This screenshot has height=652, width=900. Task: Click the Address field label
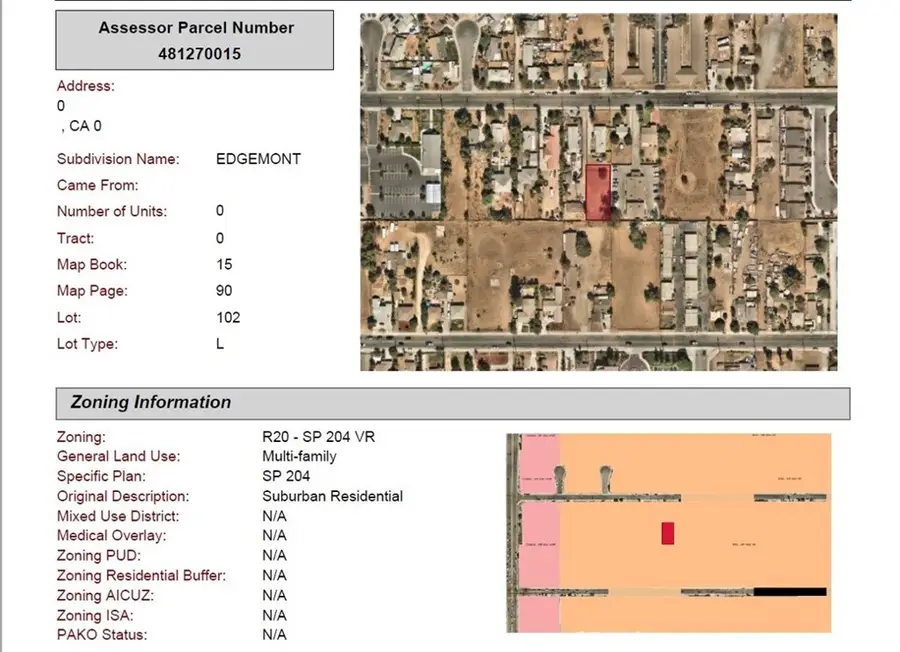pos(85,86)
